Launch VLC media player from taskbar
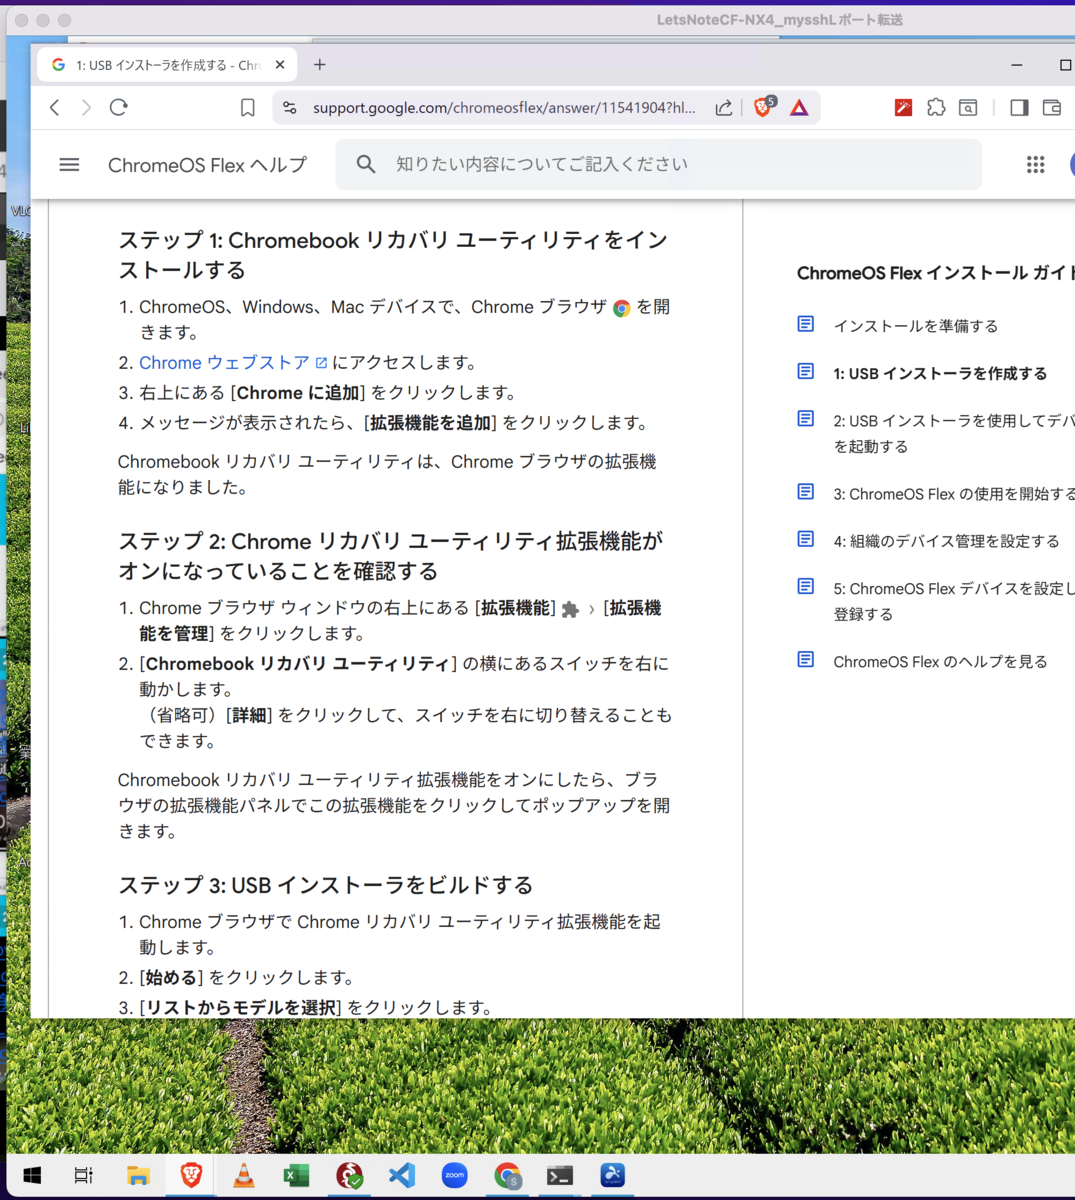This screenshot has width=1075, height=1200. click(x=243, y=1175)
